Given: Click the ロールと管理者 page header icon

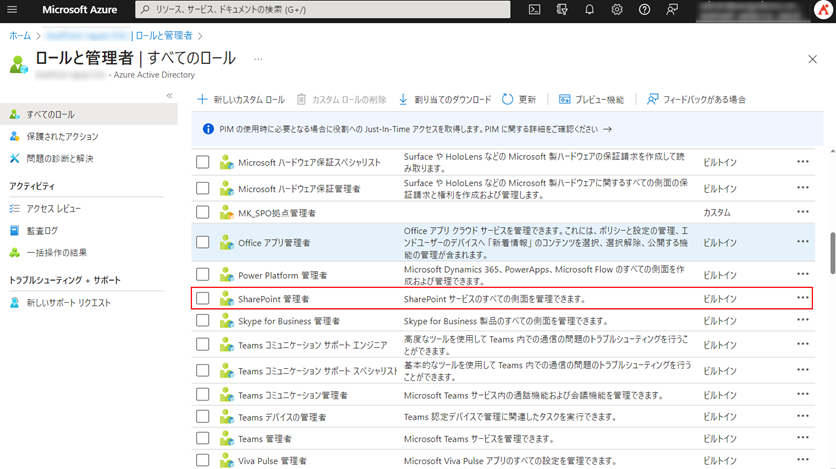Looking at the screenshot, I should point(19,64).
